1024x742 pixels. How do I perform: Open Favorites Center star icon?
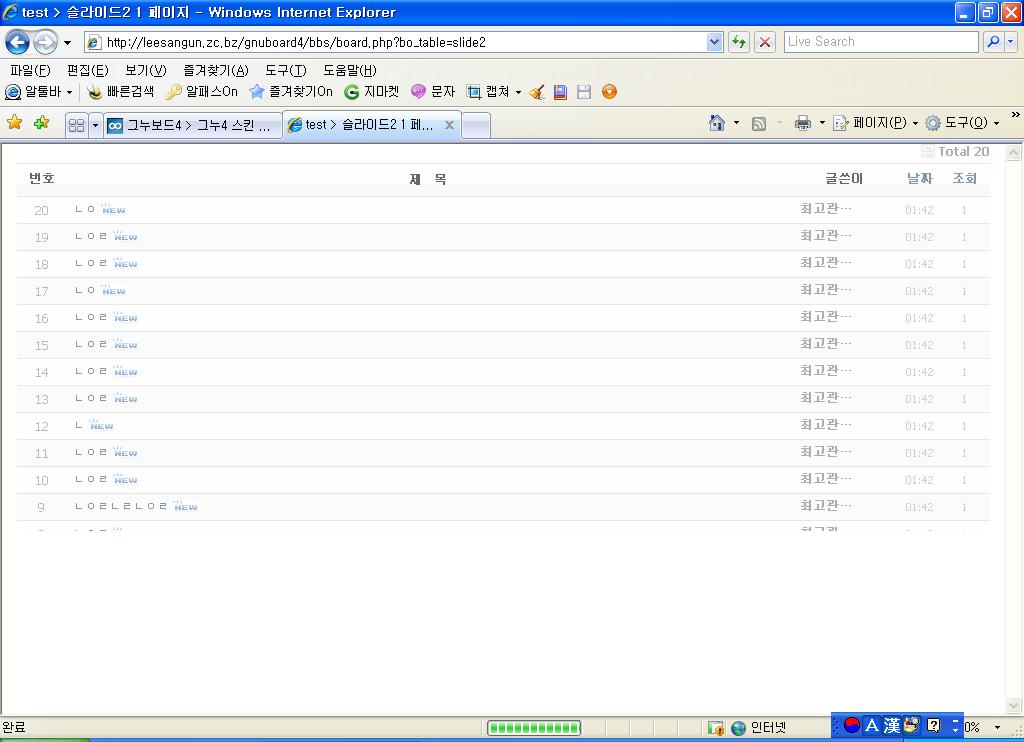[15, 123]
